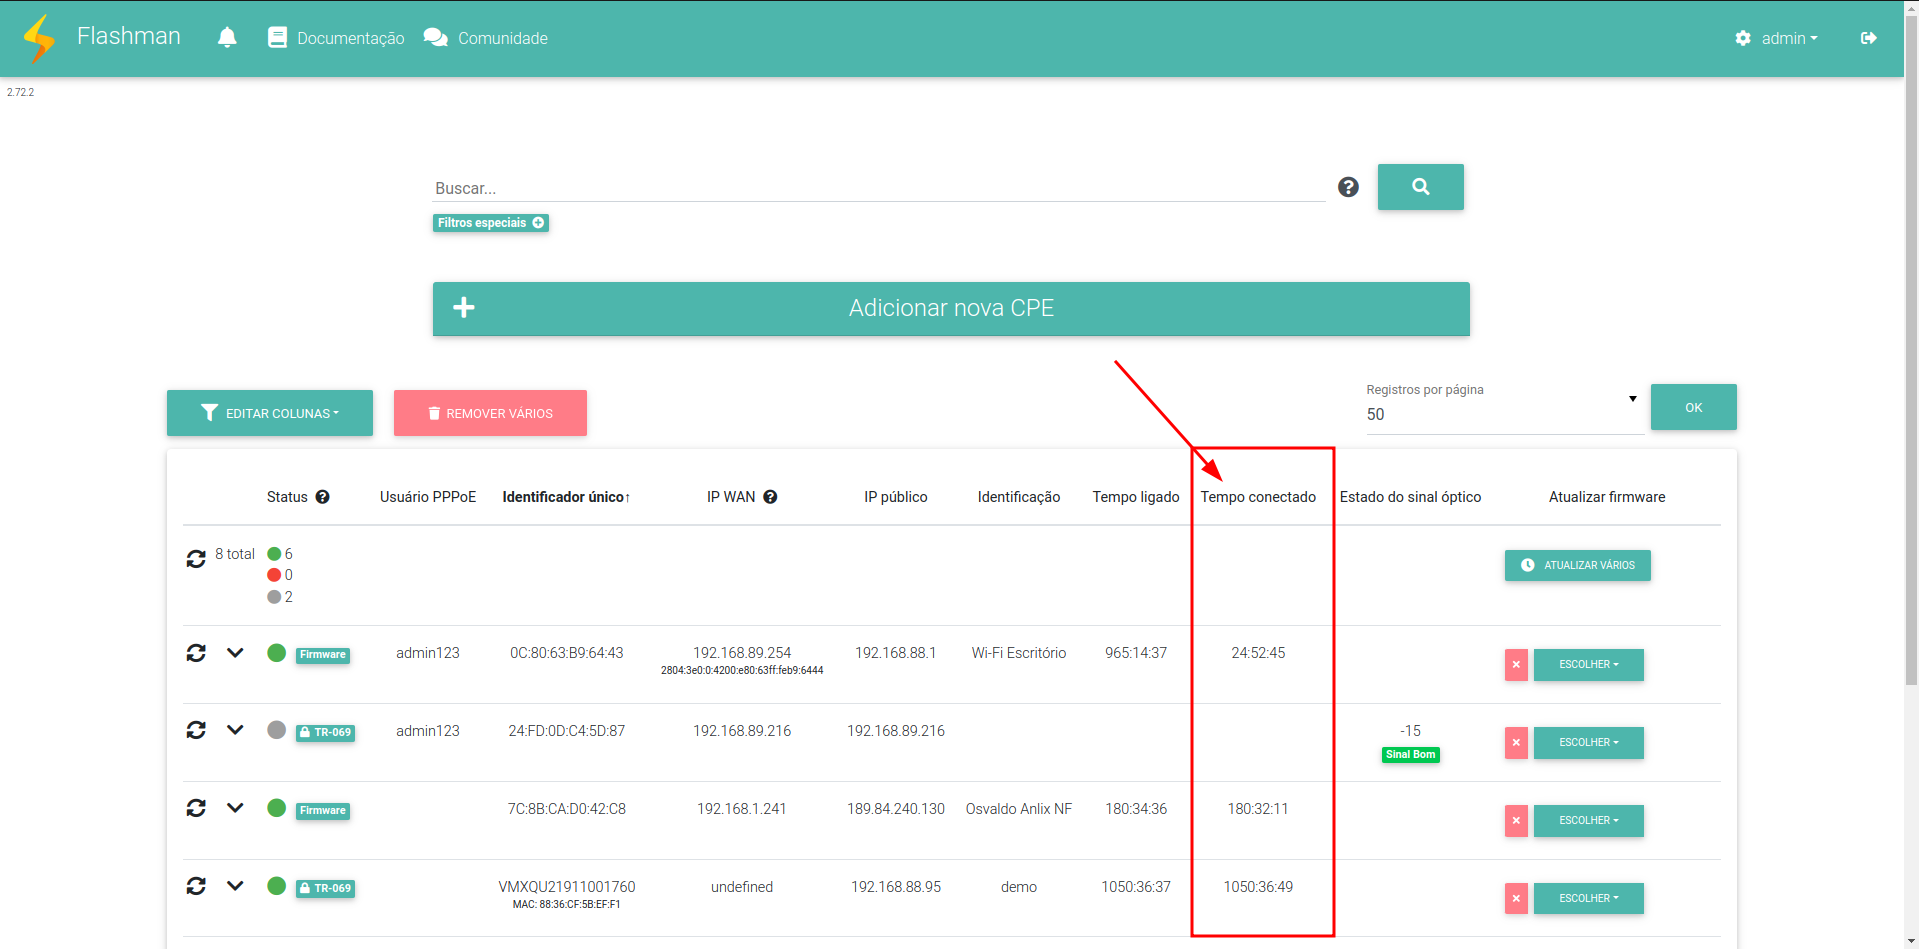This screenshot has height=949, width=1919.
Task: Open EDITAR COLUNAS dropdown
Action: pos(270,413)
